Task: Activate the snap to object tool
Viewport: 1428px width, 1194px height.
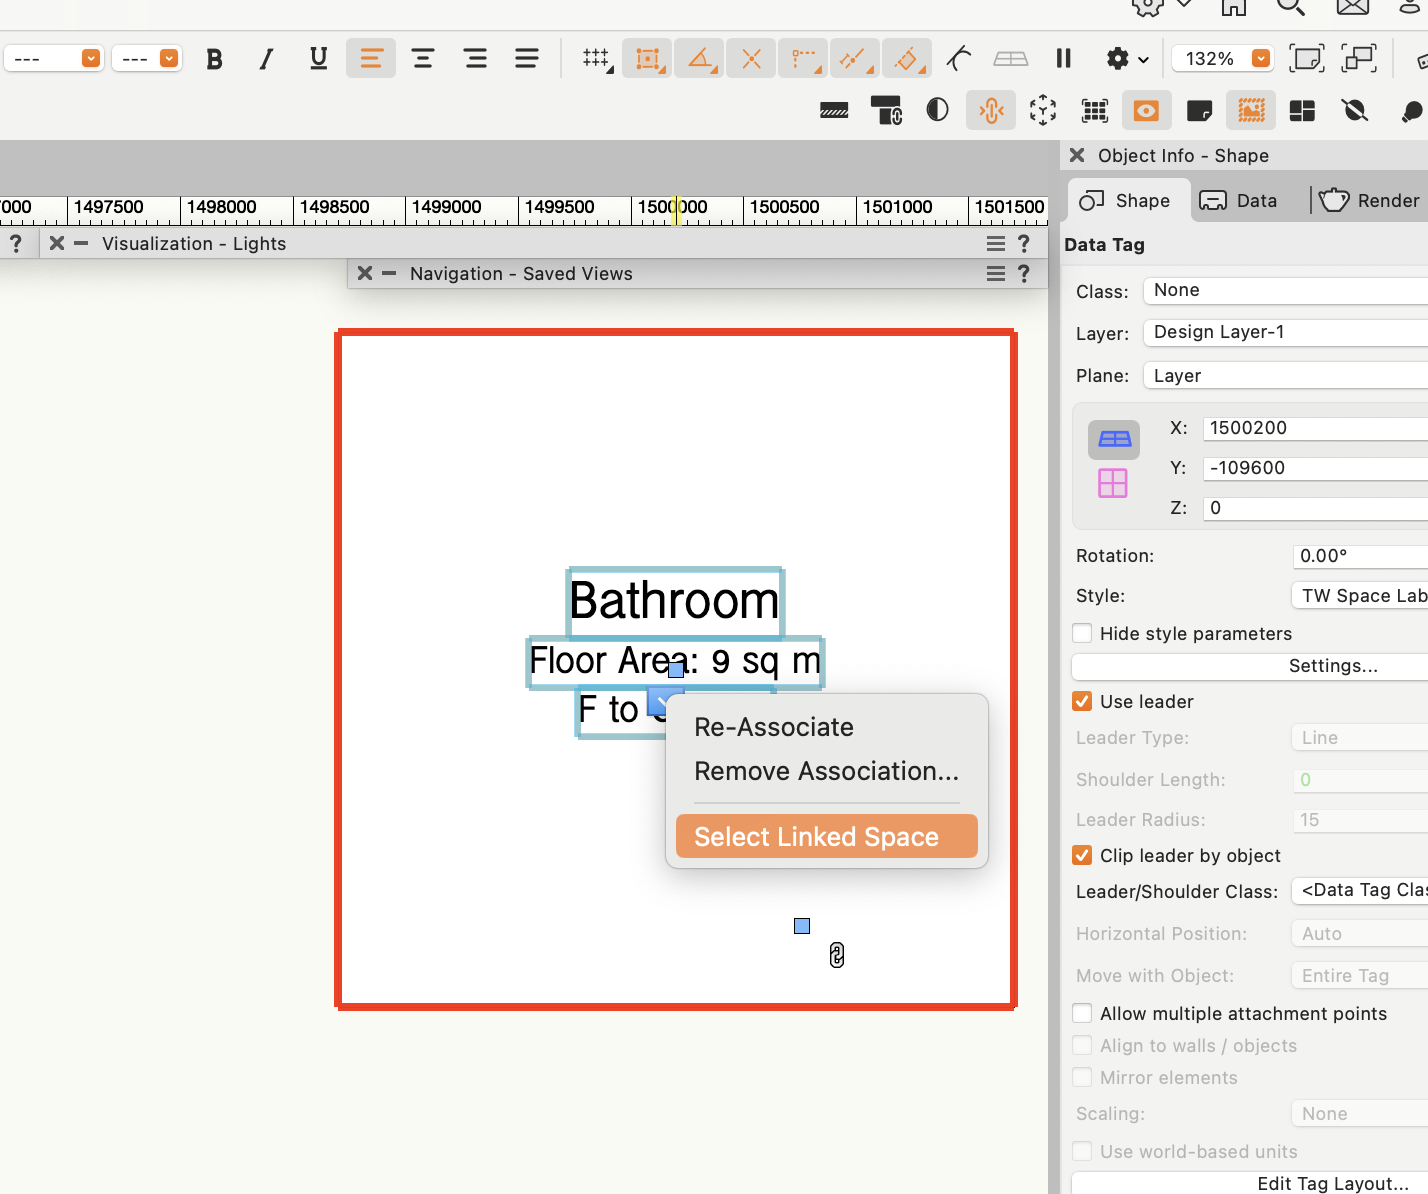Action: (x=647, y=58)
